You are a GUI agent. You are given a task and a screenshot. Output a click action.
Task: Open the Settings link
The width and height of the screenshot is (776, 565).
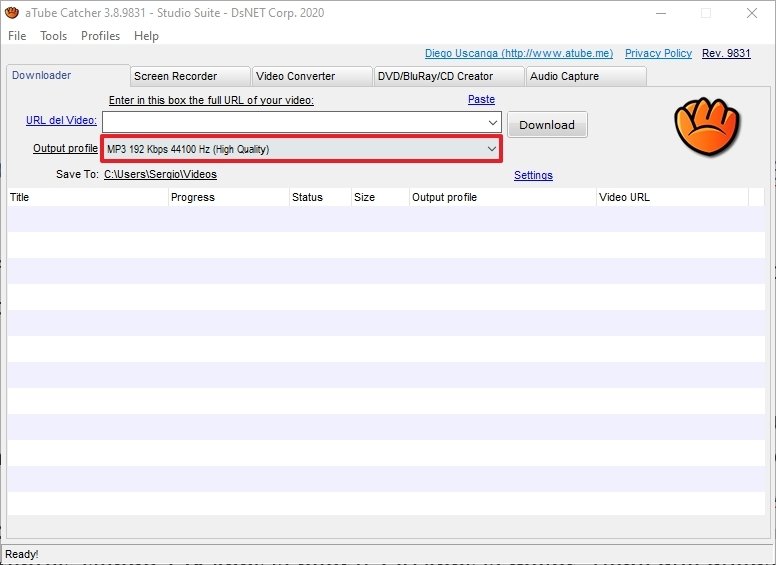click(533, 175)
